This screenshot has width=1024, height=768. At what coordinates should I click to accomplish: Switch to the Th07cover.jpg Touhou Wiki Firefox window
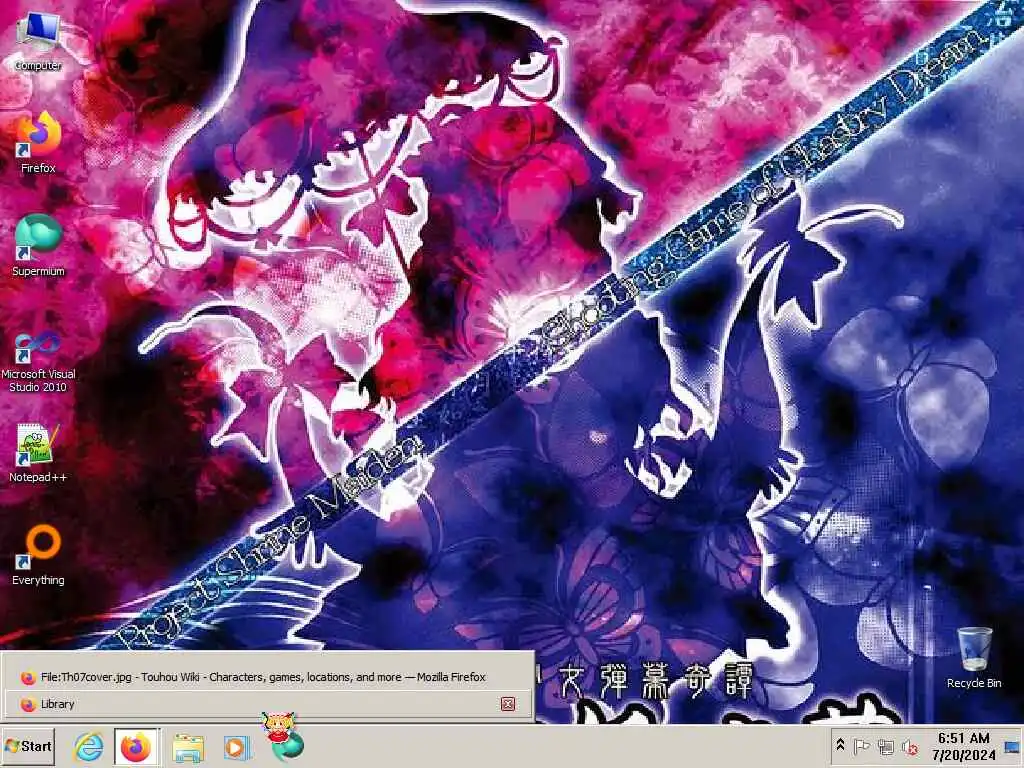(x=266, y=677)
